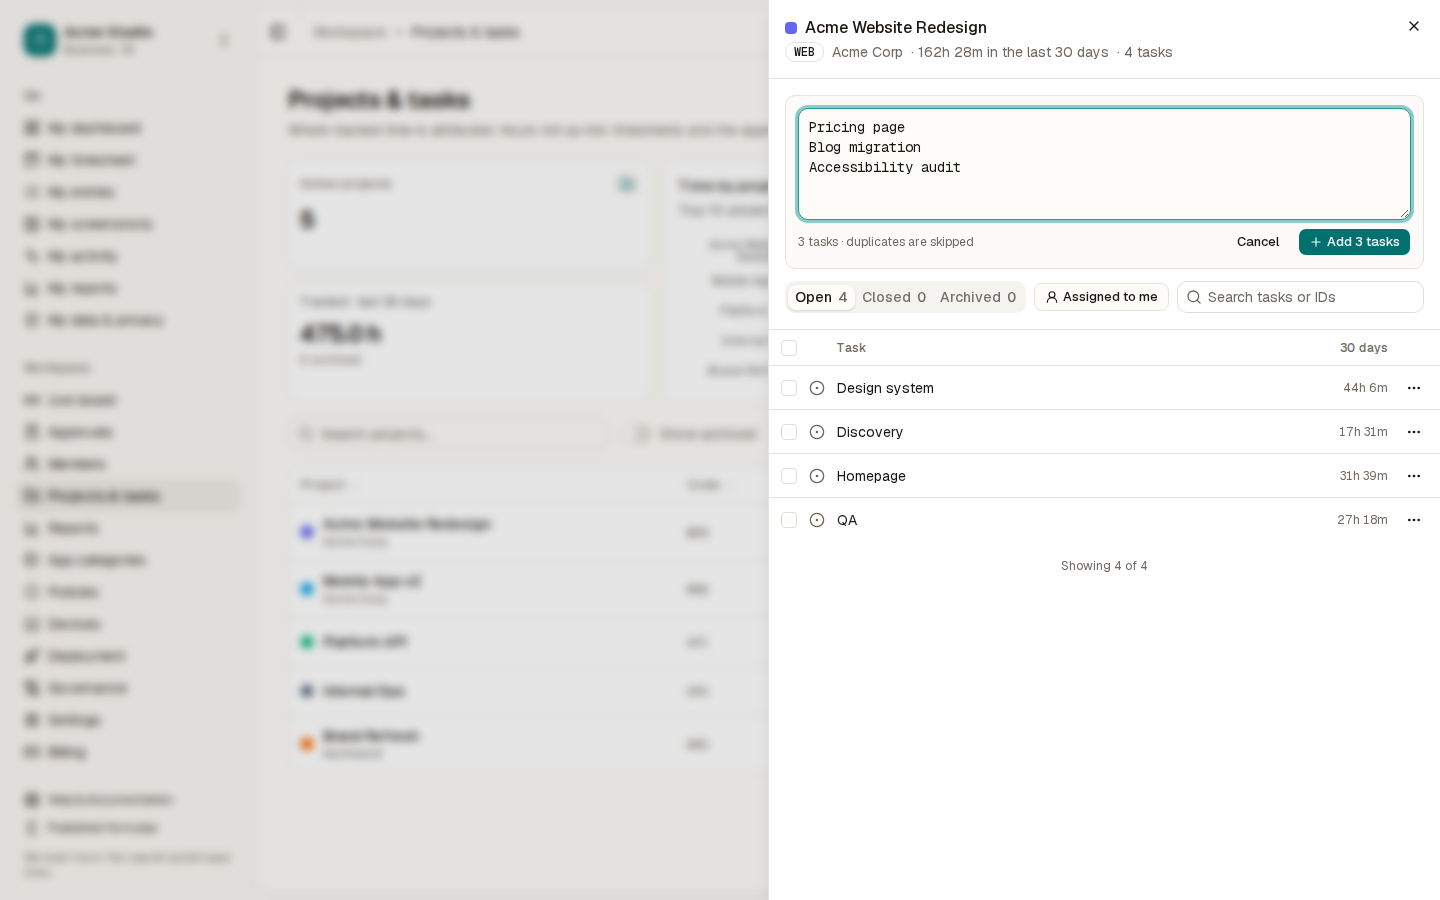This screenshot has height=900, width=1440.
Task: Click the Add 3 tasks button
Action: coord(1354,242)
